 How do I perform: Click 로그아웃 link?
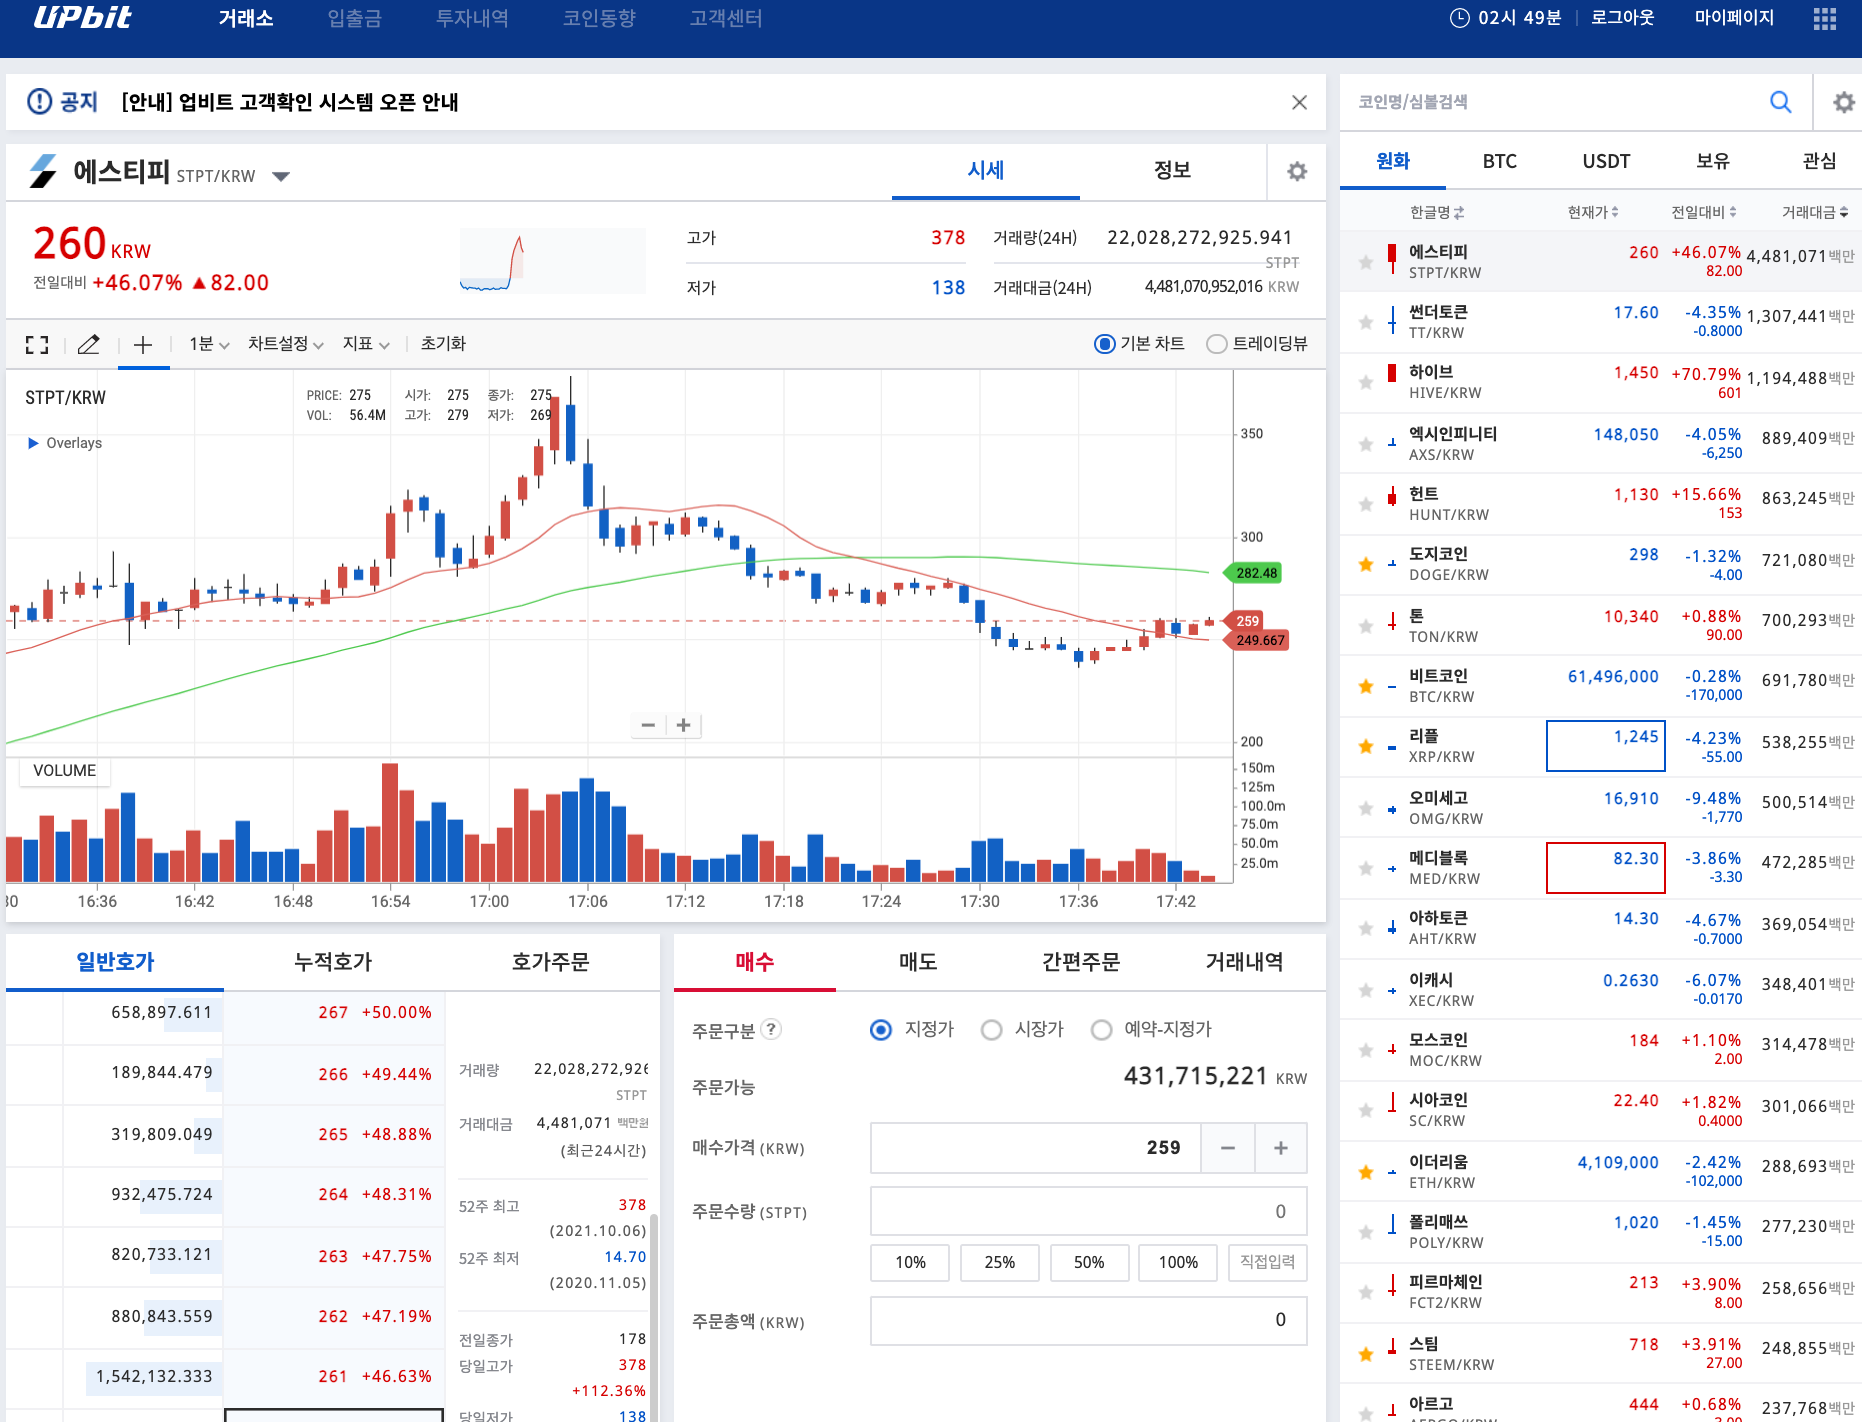click(x=1622, y=18)
